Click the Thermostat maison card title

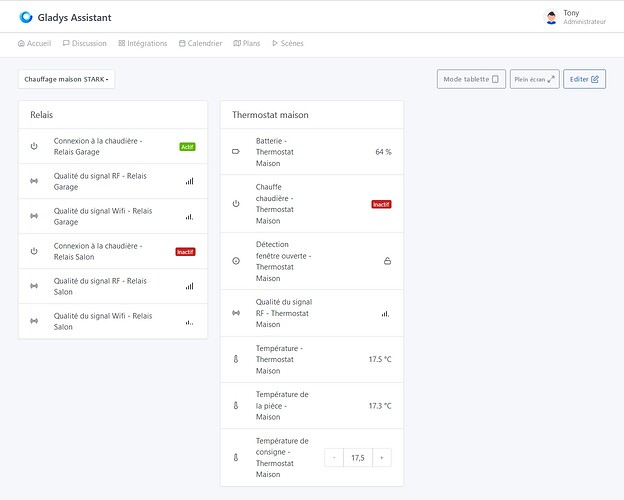pyautogui.click(x=270, y=115)
